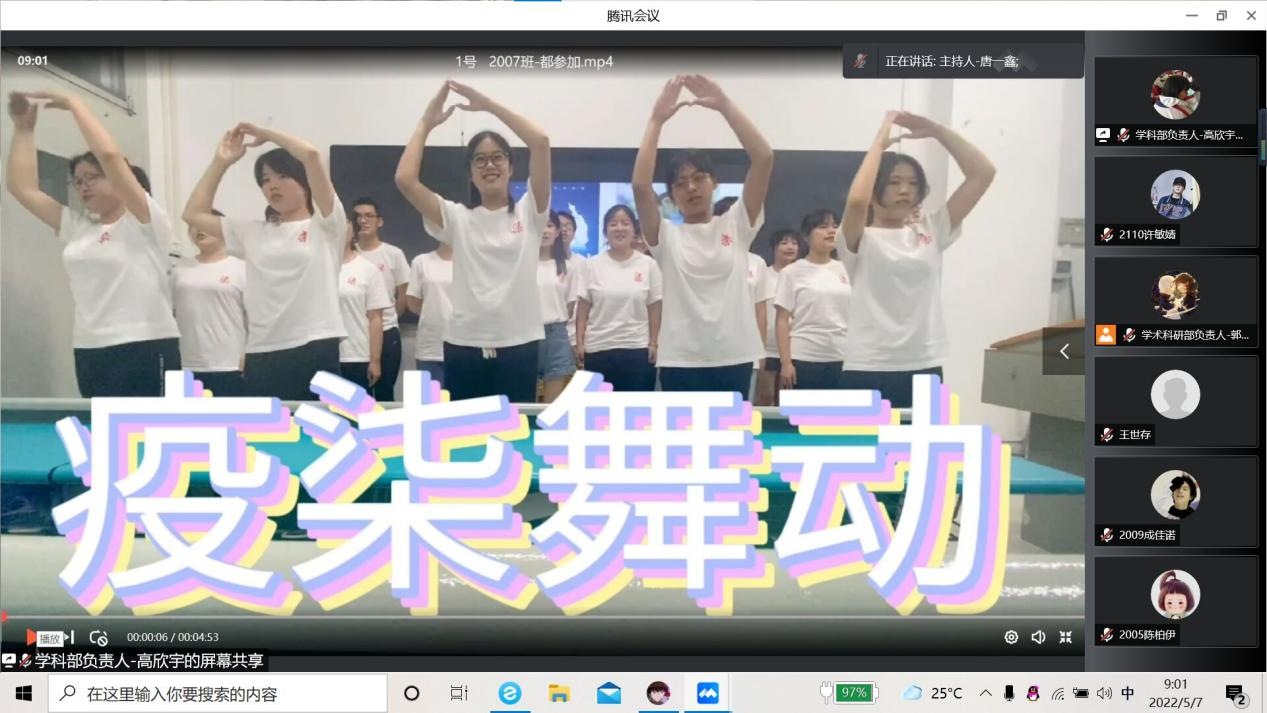Viewport: 1267px width, 713px height.
Task: Exit fullscreen in the video player
Action: click(1066, 637)
